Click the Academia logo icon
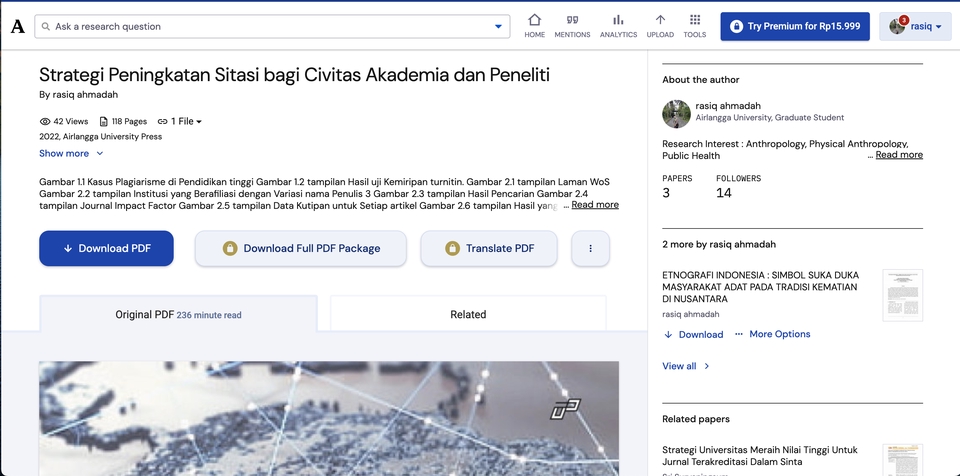The width and height of the screenshot is (960, 476). pyautogui.click(x=17, y=27)
